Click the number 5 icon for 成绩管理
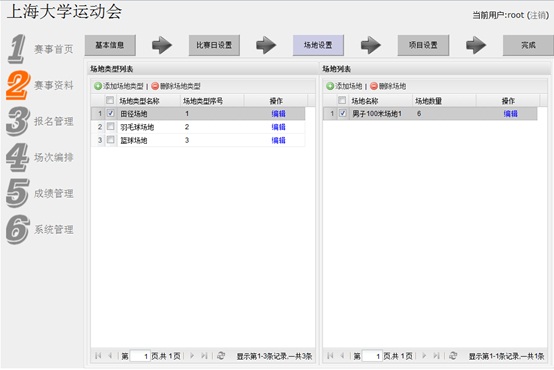This screenshot has height=370, width=554. coord(17,193)
